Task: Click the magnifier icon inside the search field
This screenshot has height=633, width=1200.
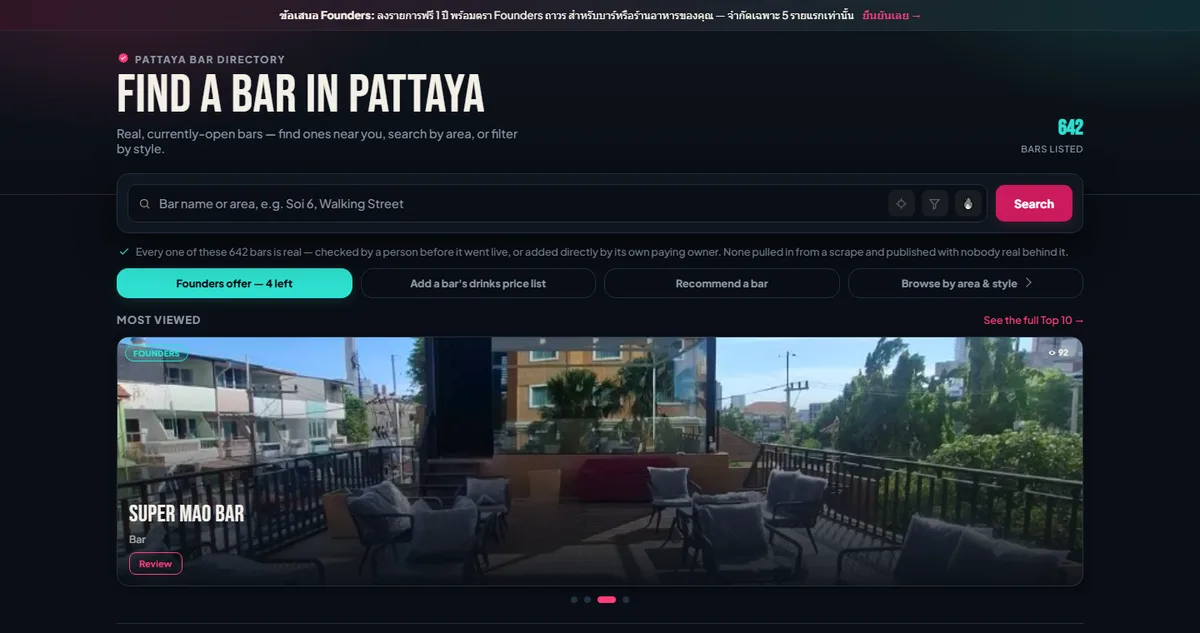Action: pyautogui.click(x=145, y=204)
